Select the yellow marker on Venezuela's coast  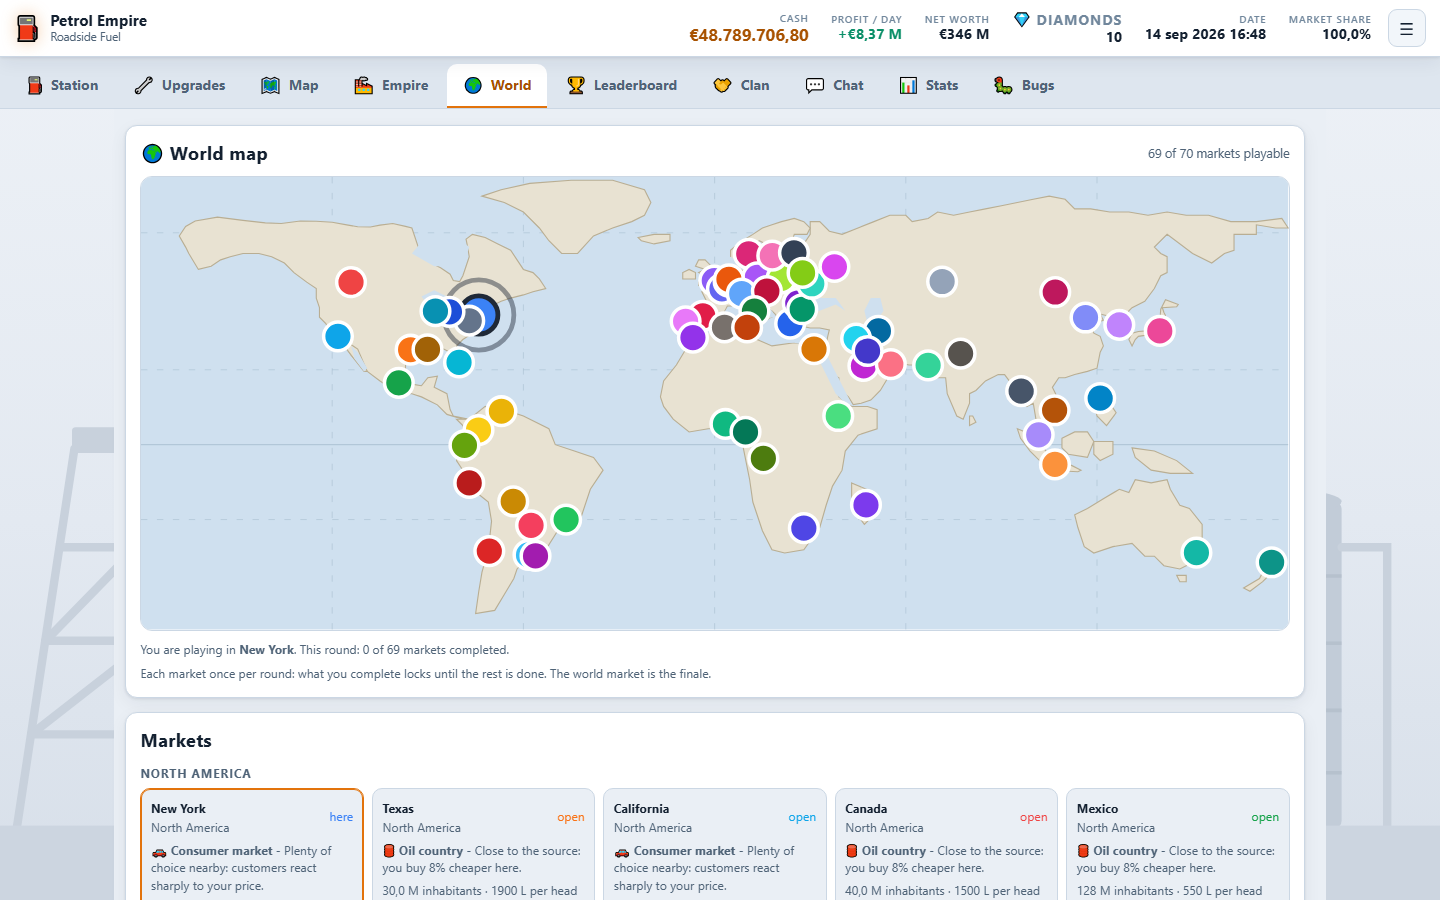[501, 411]
